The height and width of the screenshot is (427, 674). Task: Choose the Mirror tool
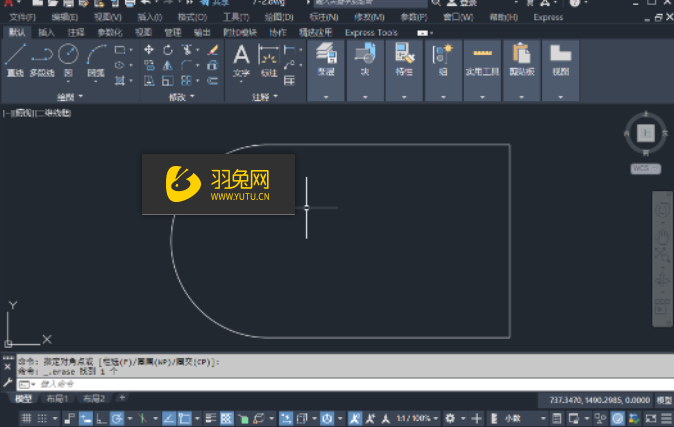(x=168, y=65)
